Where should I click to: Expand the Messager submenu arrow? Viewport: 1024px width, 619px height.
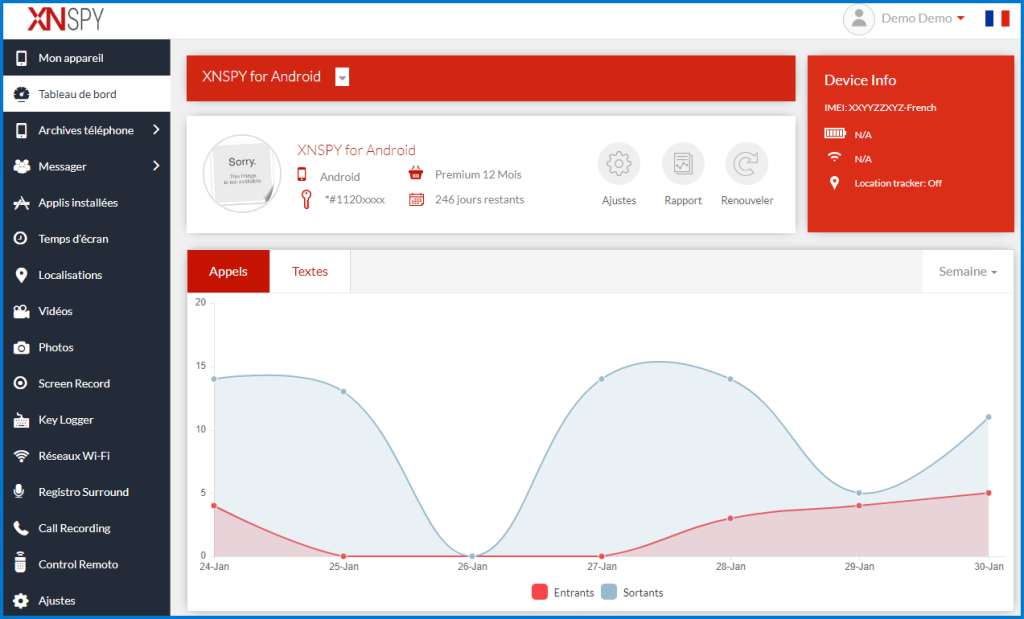[156, 166]
